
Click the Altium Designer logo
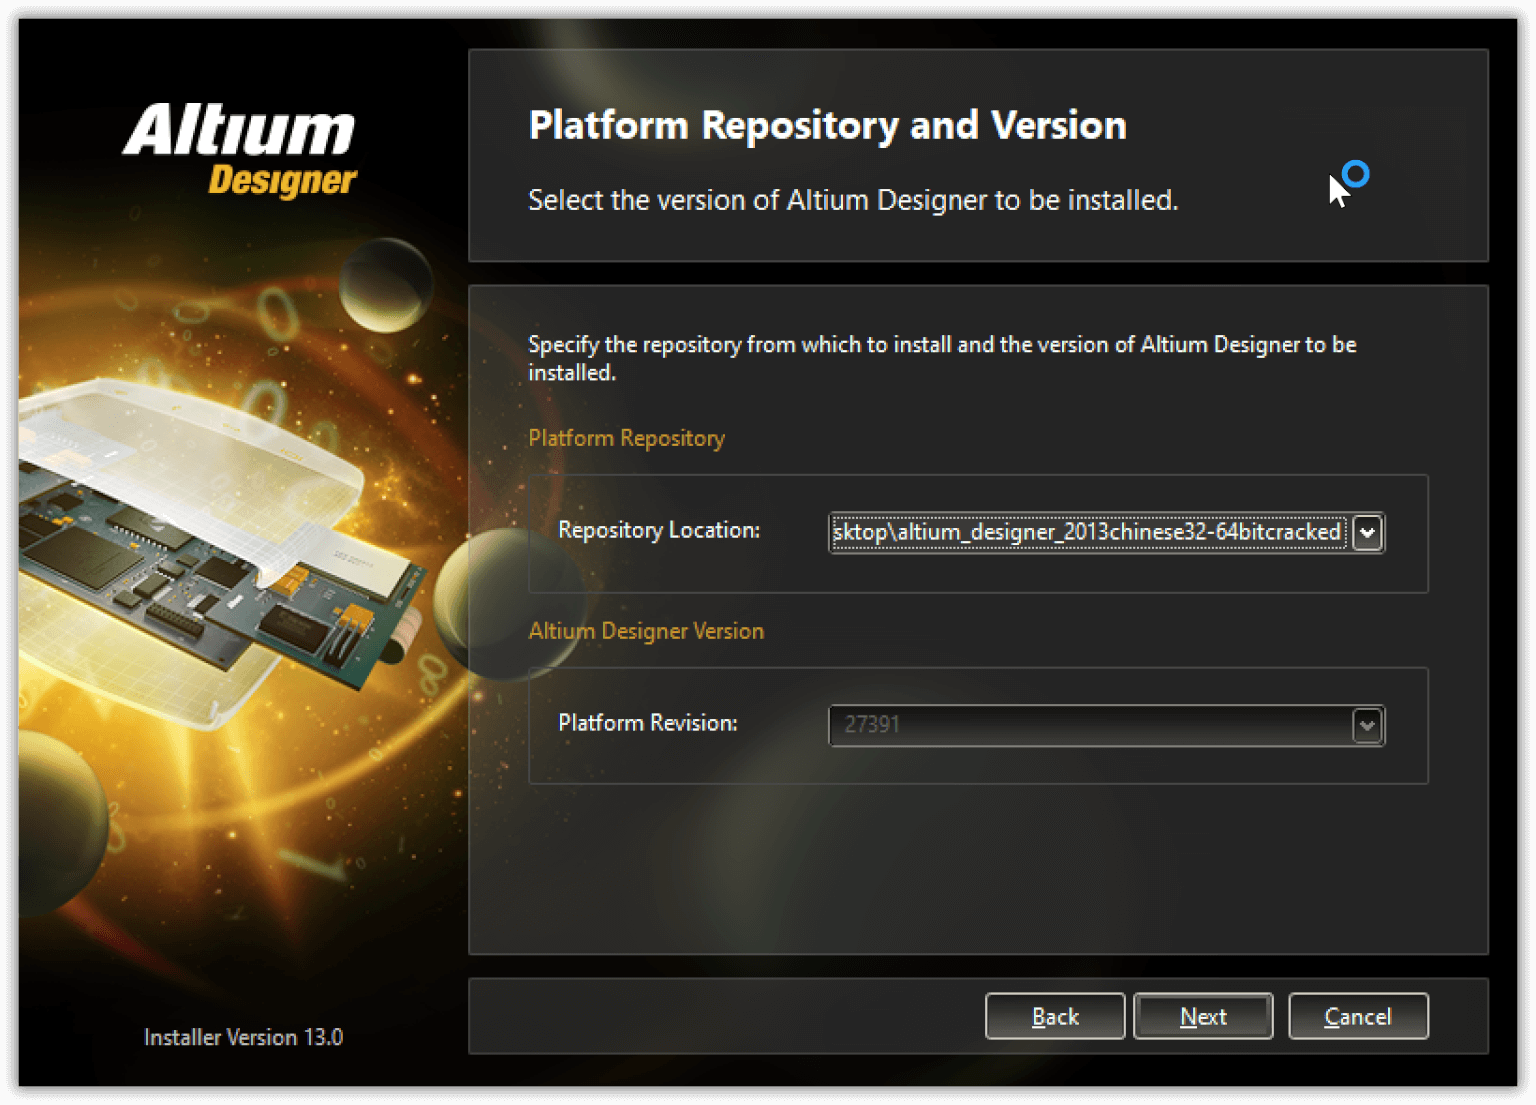pos(240,150)
